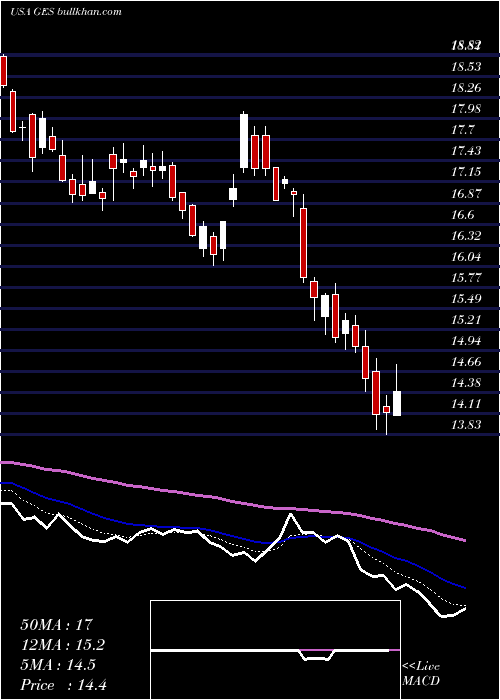Select the 17.98 price axis label

tap(467, 109)
